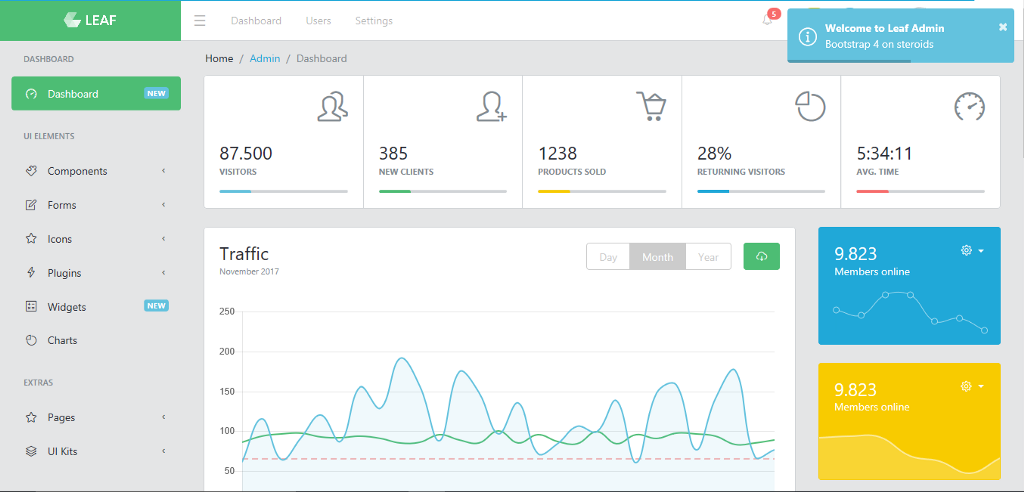Click the avg. time speedometer icon
This screenshot has height=492, width=1024.
(x=969, y=106)
